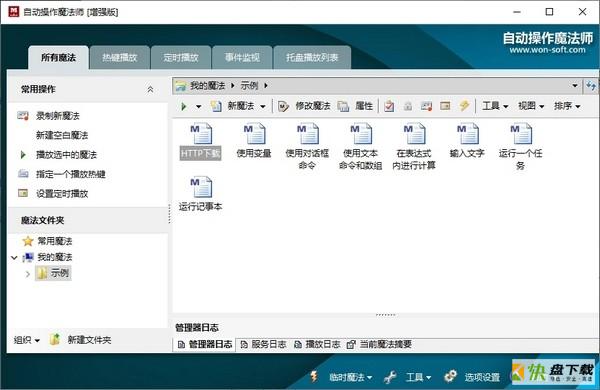Click the wrench icon in bottom bar
This screenshot has height=390, width=600.
[x=390, y=377]
